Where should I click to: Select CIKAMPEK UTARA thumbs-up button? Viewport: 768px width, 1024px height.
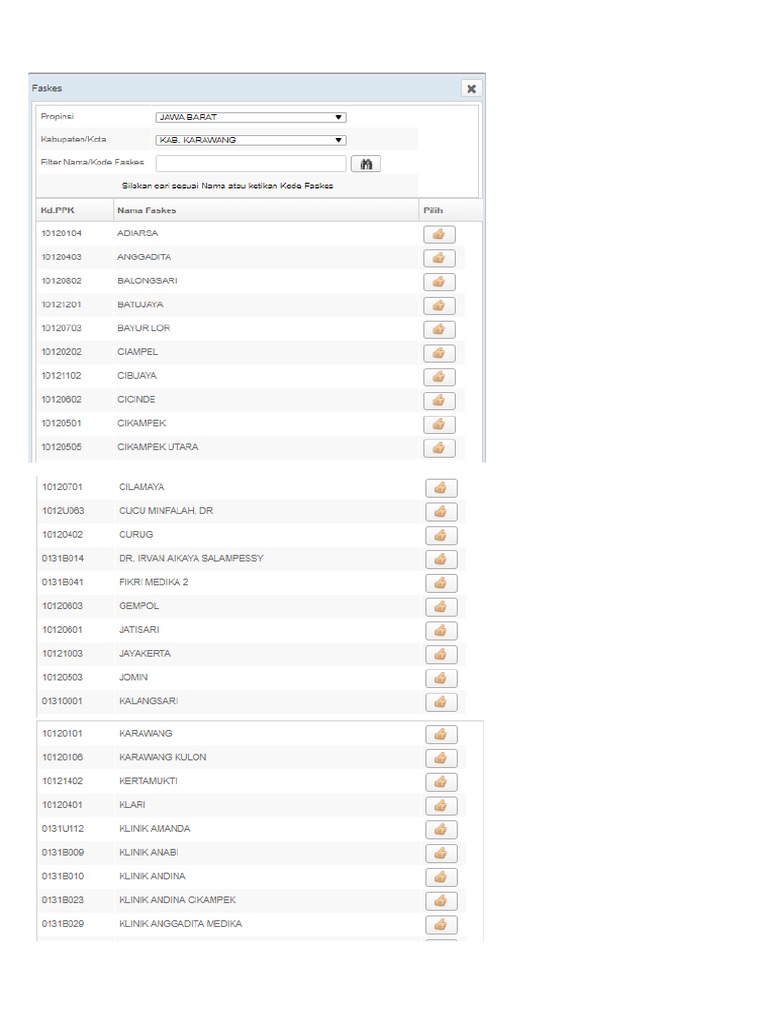pyautogui.click(x=439, y=447)
